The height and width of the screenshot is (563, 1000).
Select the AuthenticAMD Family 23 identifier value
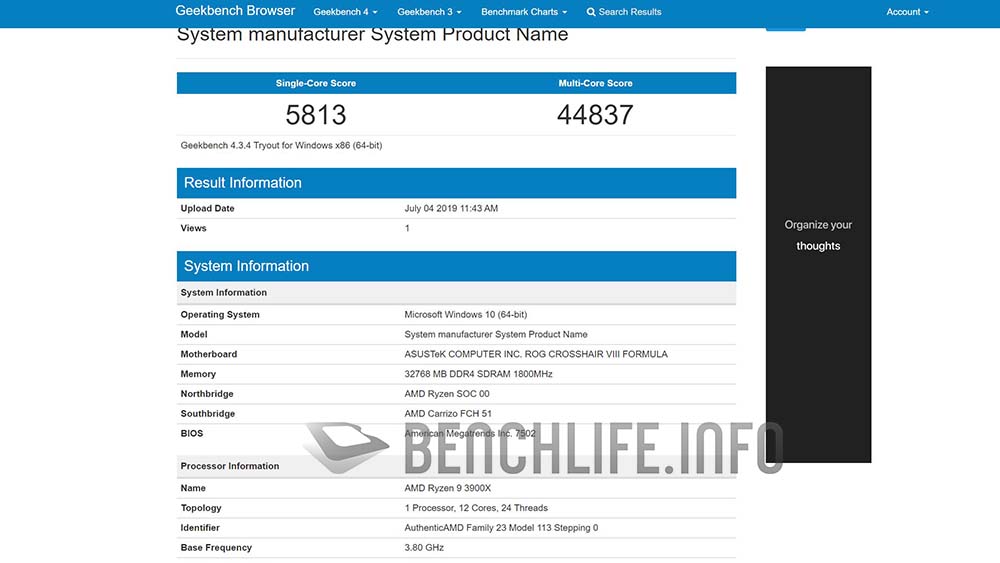pyautogui.click(x=501, y=528)
